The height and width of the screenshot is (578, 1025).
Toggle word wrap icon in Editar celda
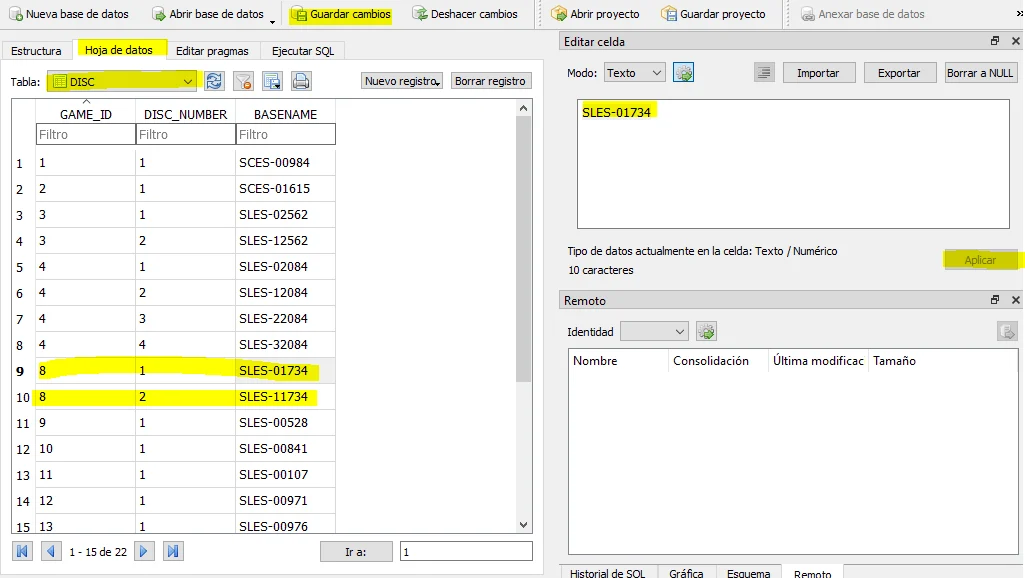[x=764, y=73]
